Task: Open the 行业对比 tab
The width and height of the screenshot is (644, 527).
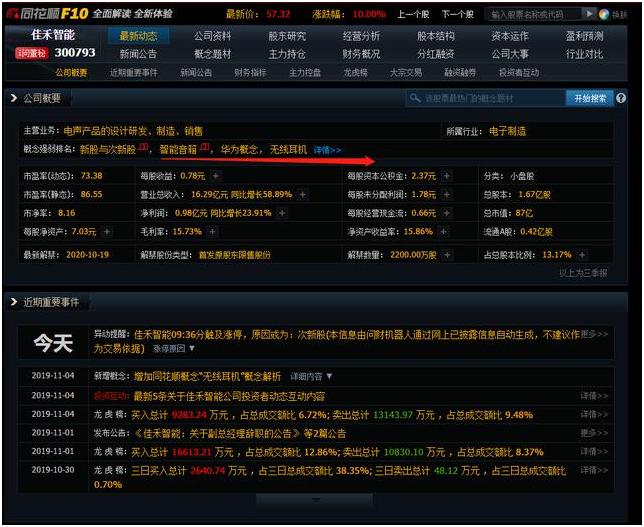Action: tap(584, 54)
